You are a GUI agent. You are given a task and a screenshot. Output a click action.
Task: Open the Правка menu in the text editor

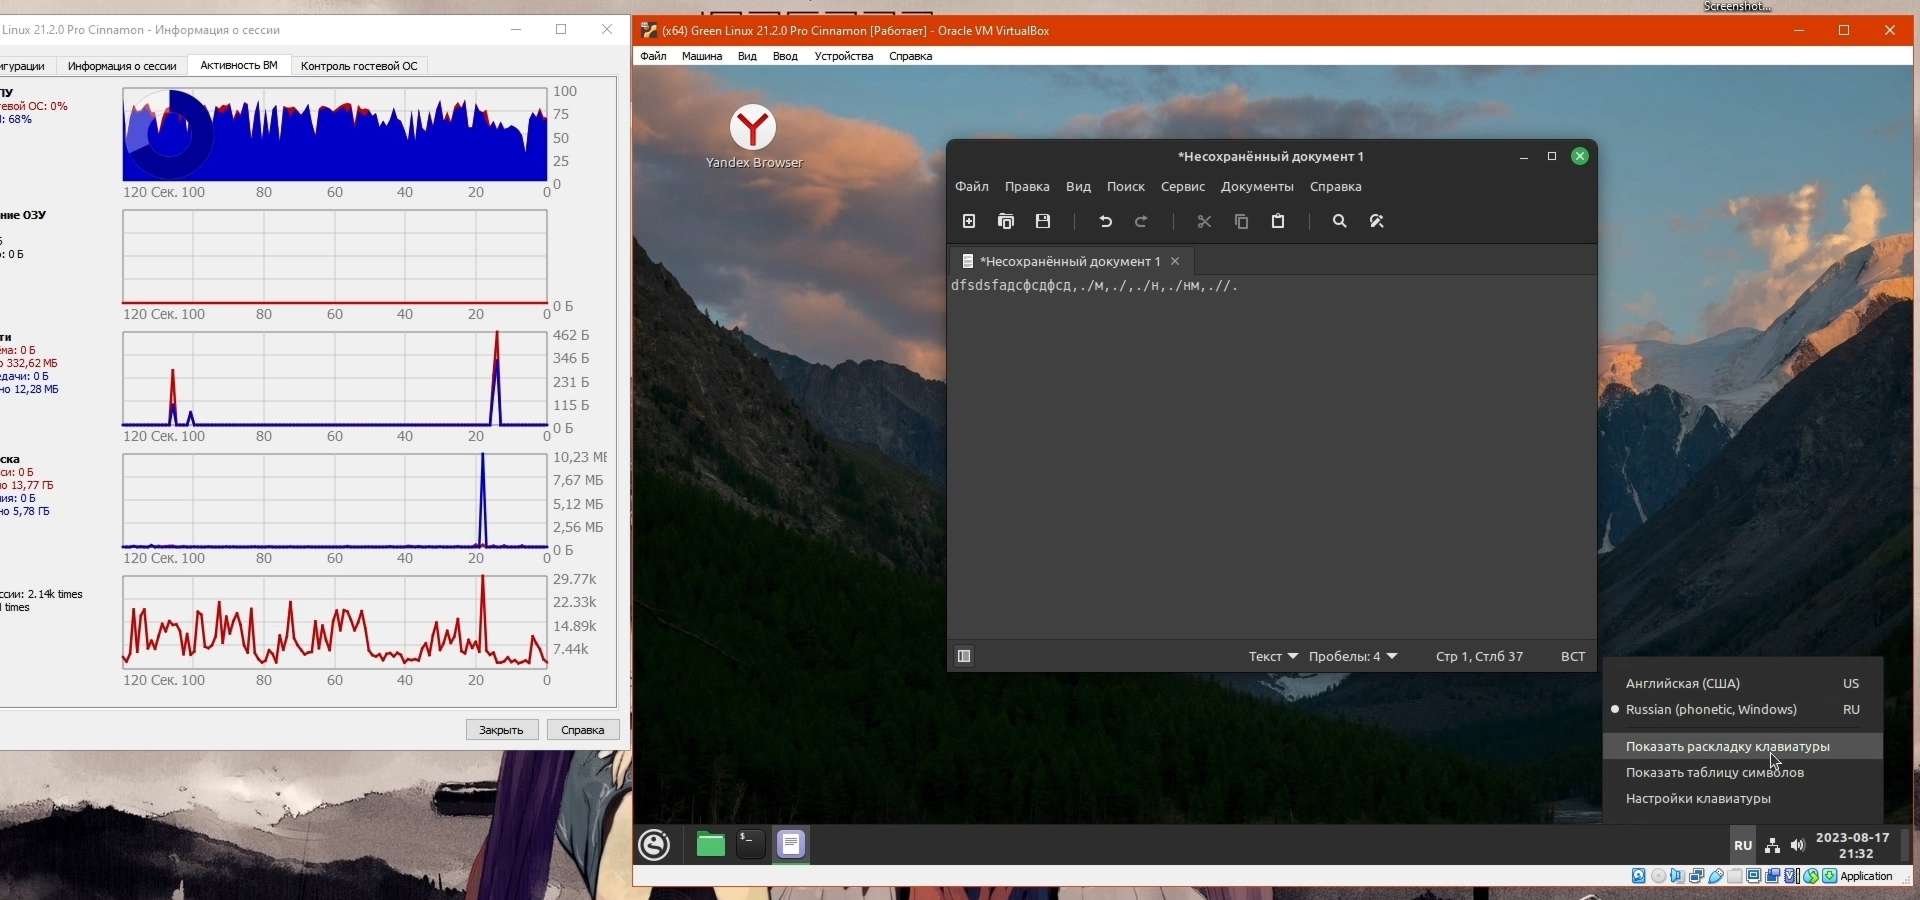pos(1027,187)
